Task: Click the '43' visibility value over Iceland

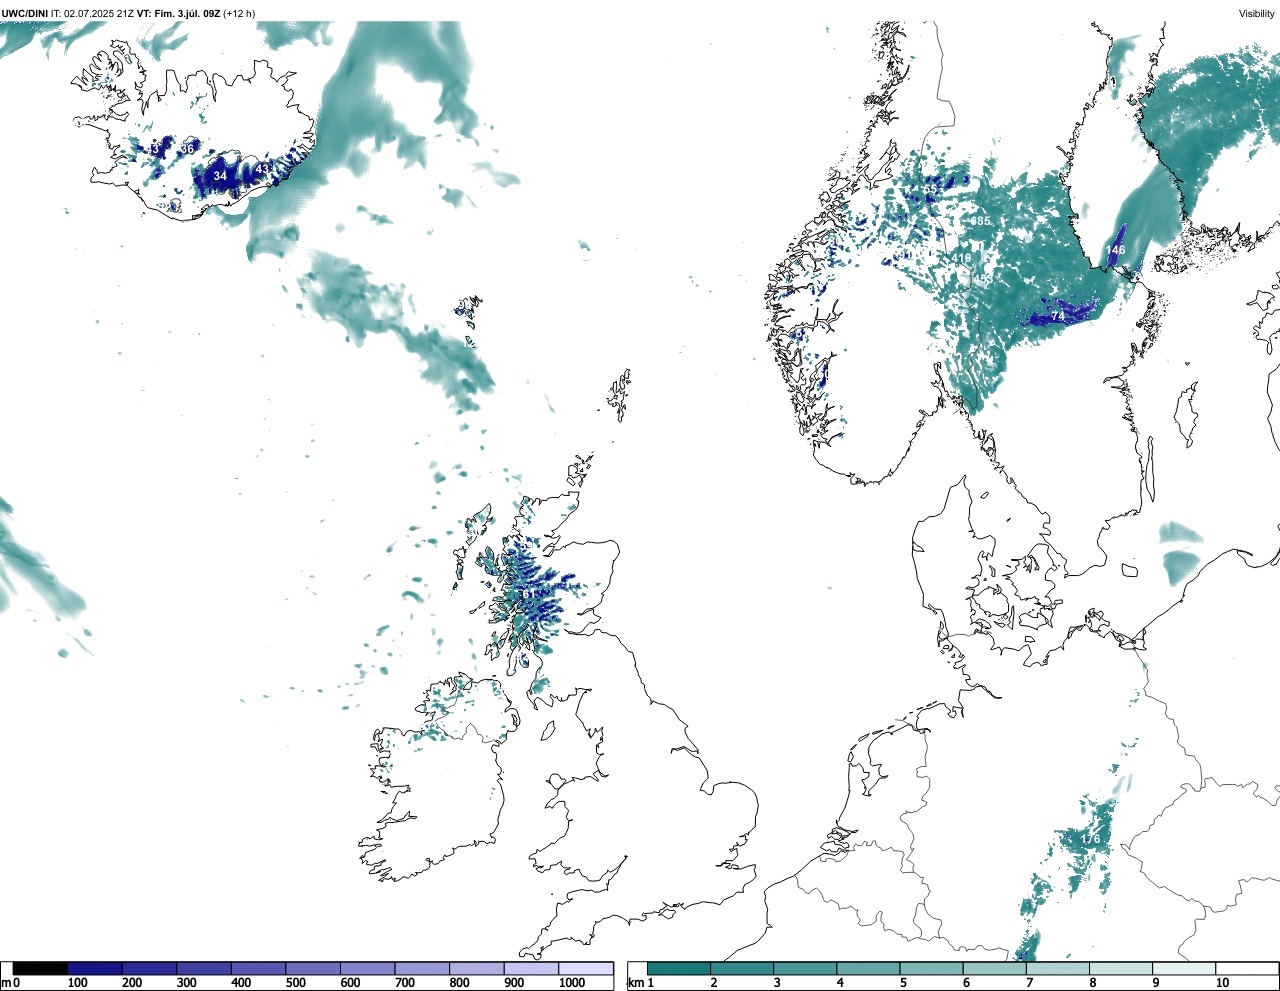Action: click(262, 169)
